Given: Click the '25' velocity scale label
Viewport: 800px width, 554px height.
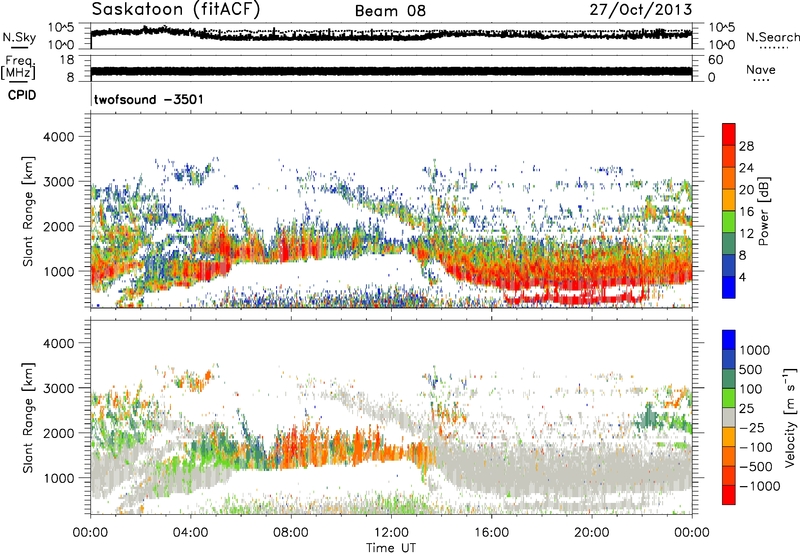Looking at the screenshot, I should (x=746, y=408).
